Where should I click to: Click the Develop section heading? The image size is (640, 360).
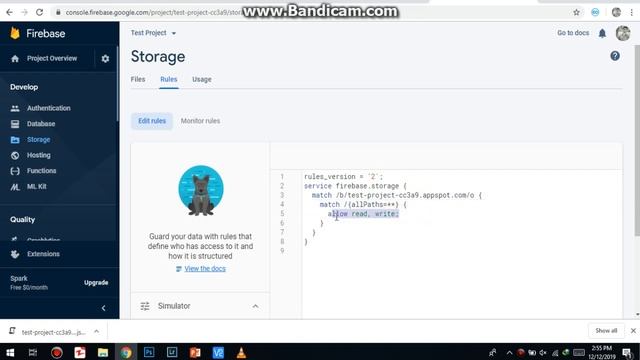[x=24, y=87]
